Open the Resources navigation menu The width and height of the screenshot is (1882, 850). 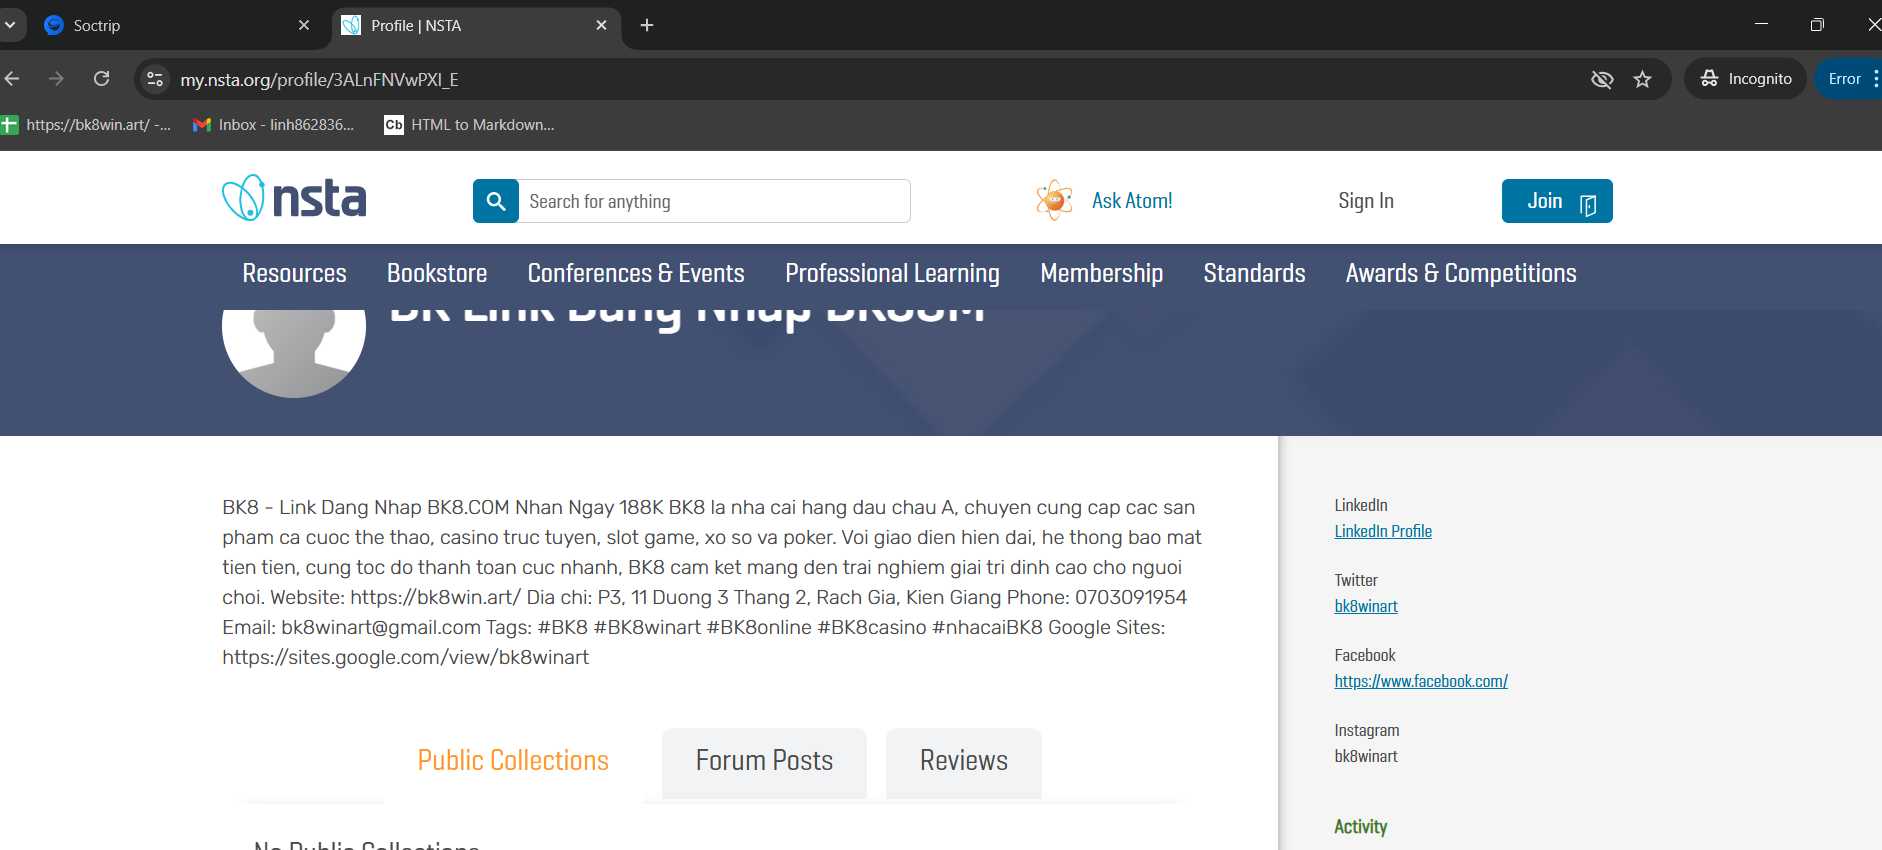(294, 273)
